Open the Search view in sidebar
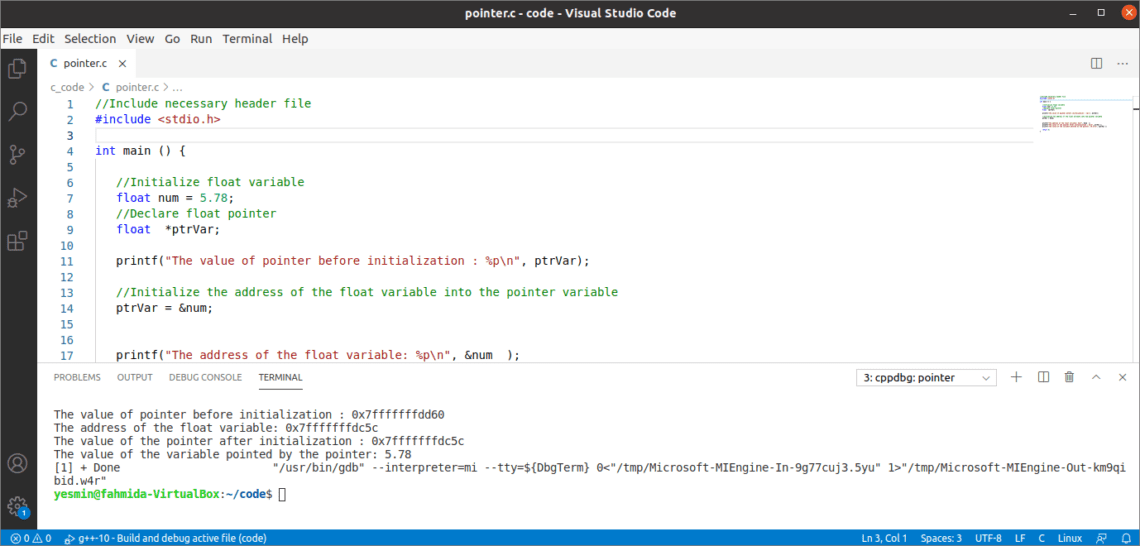This screenshot has height=546, width=1140. (x=17, y=111)
